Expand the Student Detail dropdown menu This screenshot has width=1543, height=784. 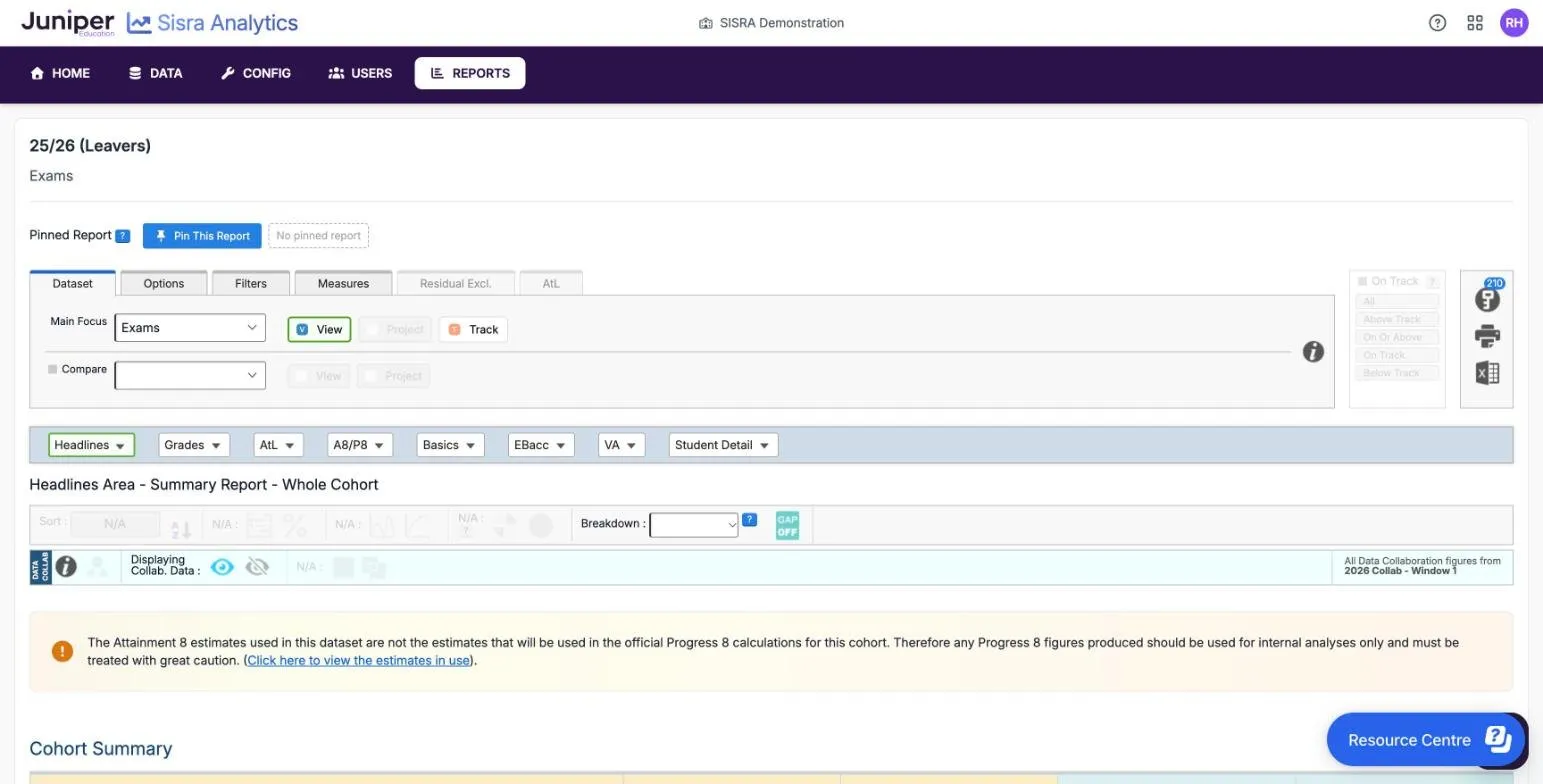(x=723, y=445)
